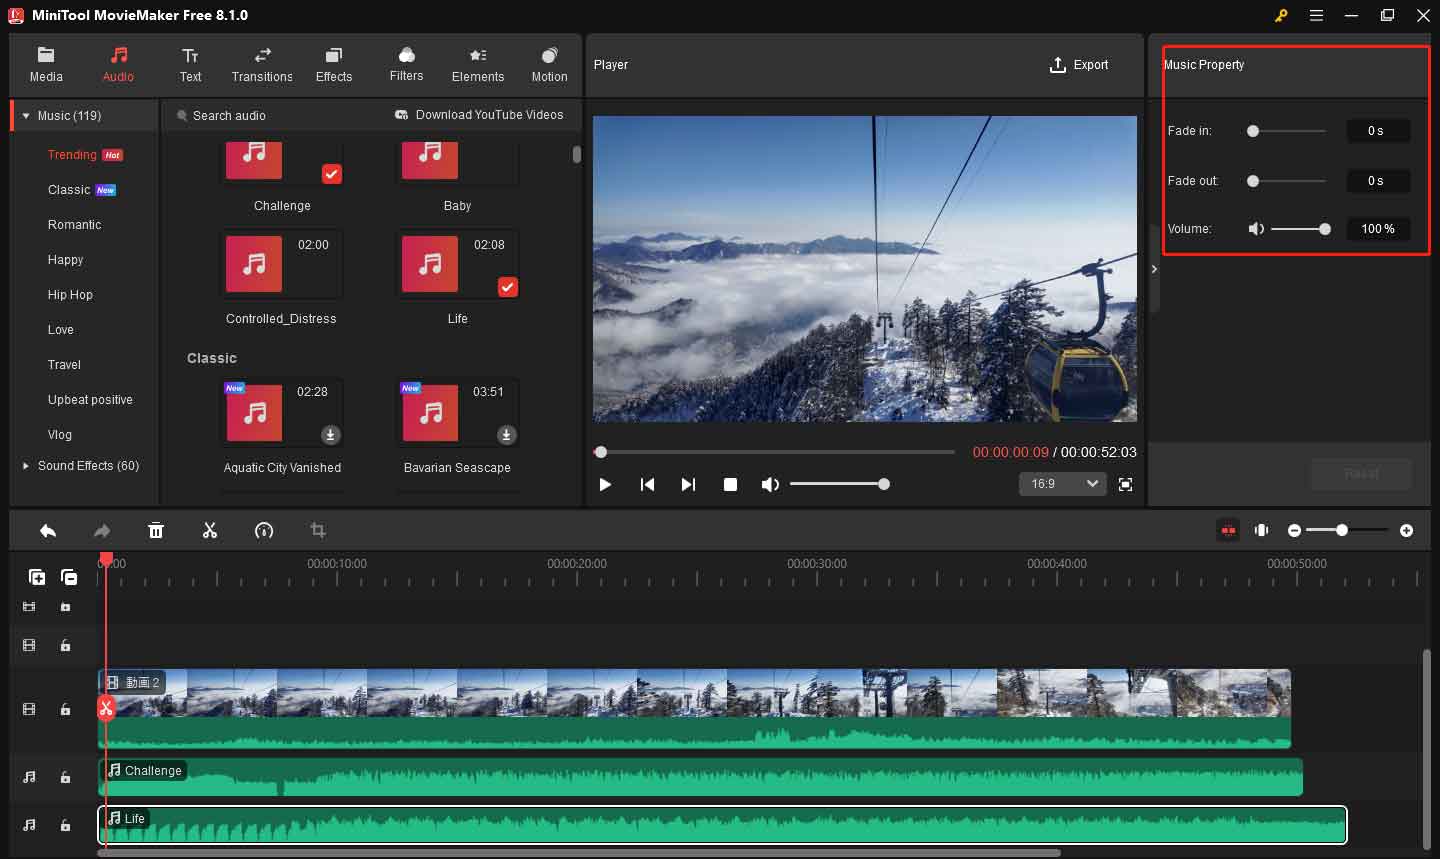The width and height of the screenshot is (1440, 859).
Task: Select the crop tool in timeline toolbar
Action: point(318,531)
